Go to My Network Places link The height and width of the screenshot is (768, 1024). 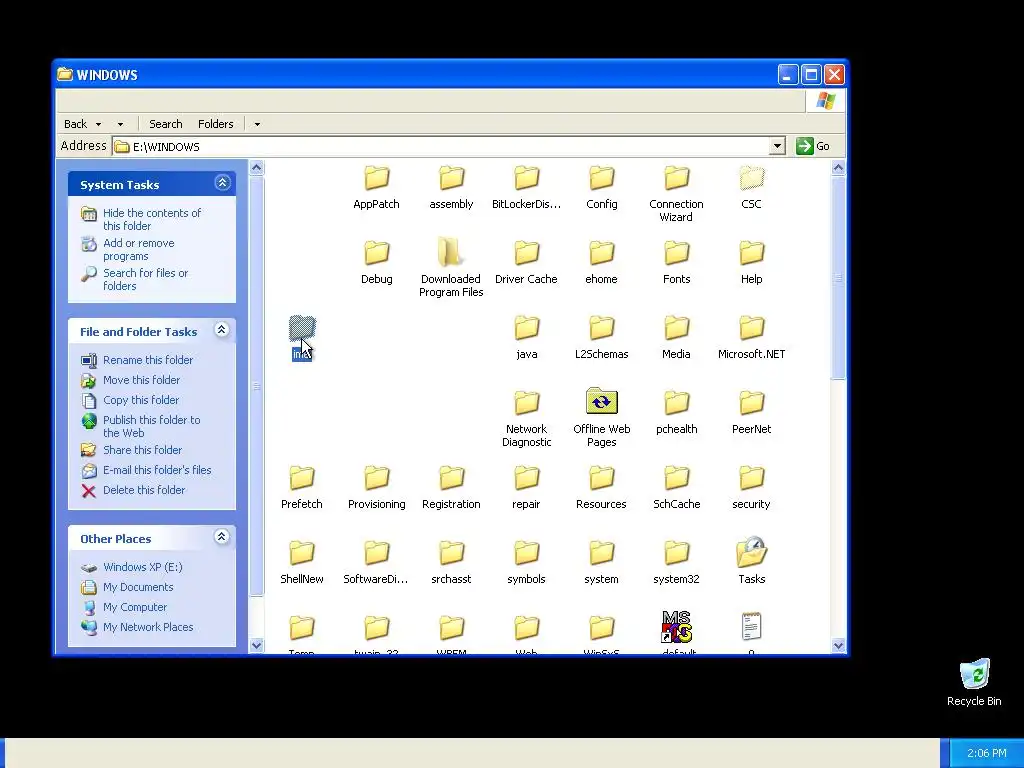coord(148,628)
